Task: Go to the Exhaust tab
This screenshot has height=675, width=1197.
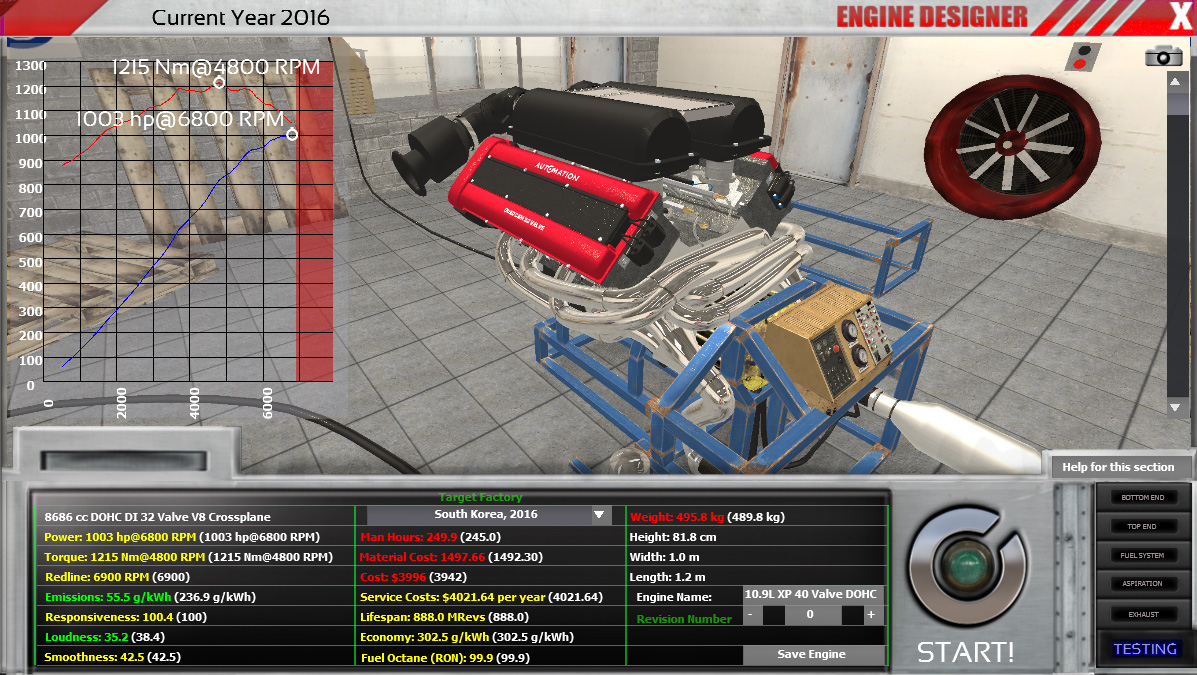Action: coord(1143,614)
